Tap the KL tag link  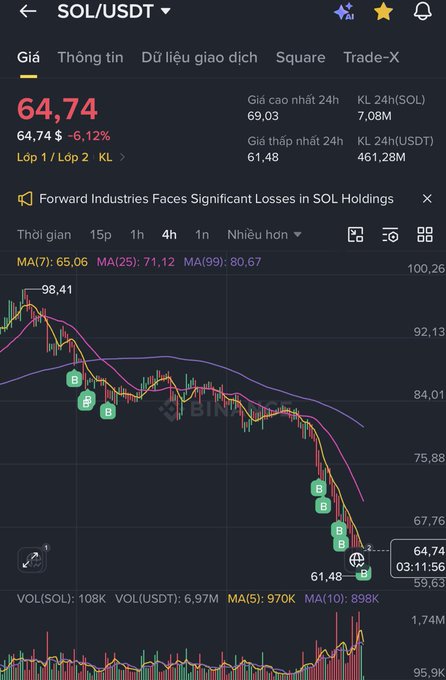[x=105, y=157]
